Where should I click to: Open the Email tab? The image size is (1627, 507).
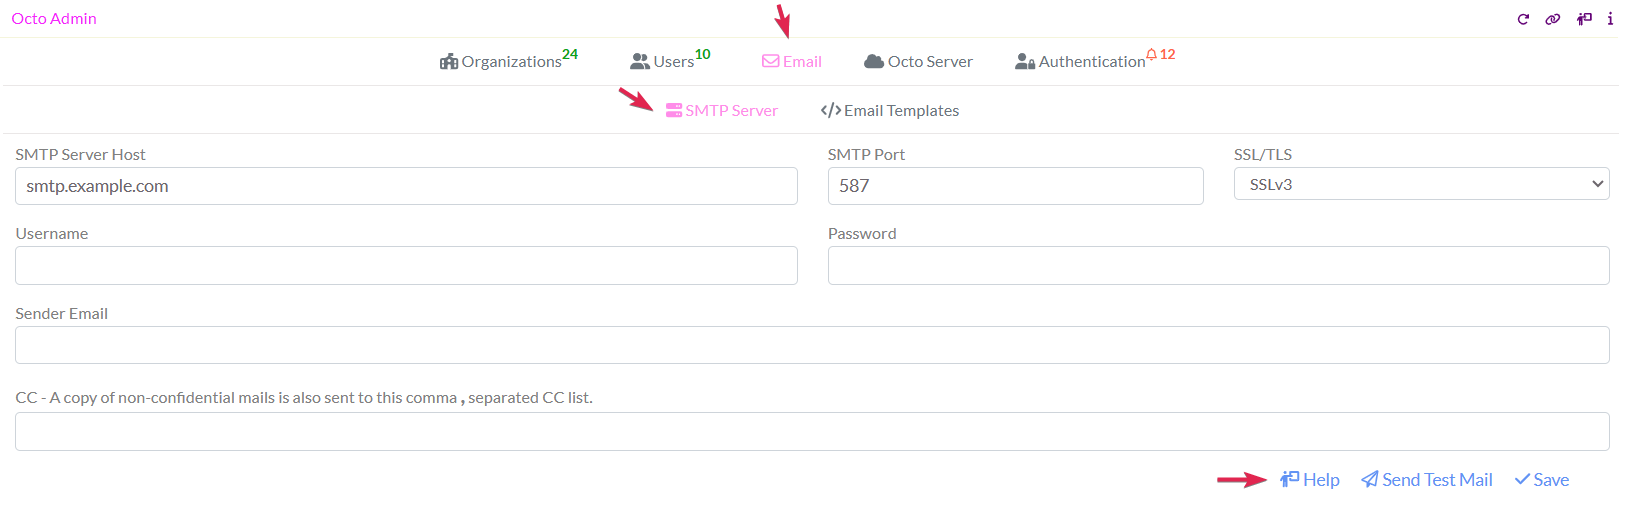[x=792, y=62]
